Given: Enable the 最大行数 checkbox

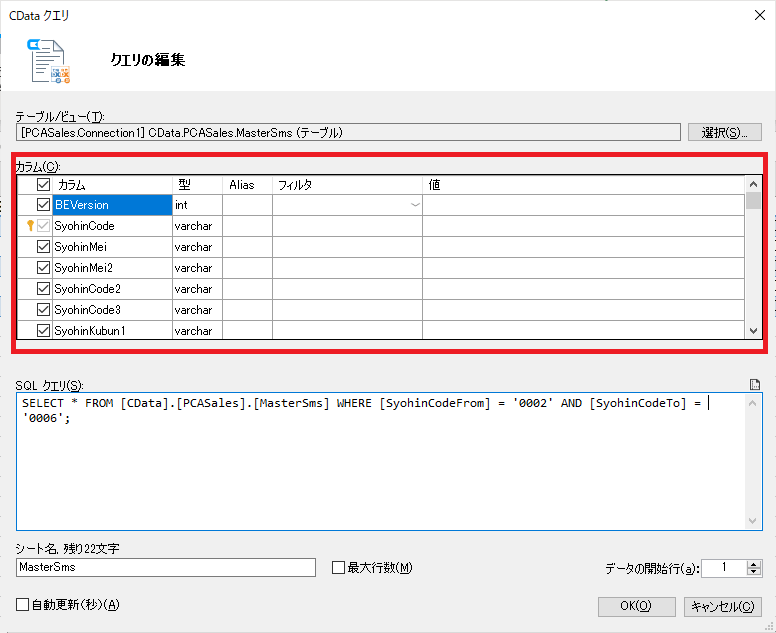Looking at the screenshot, I should pyautogui.click(x=338, y=567).
